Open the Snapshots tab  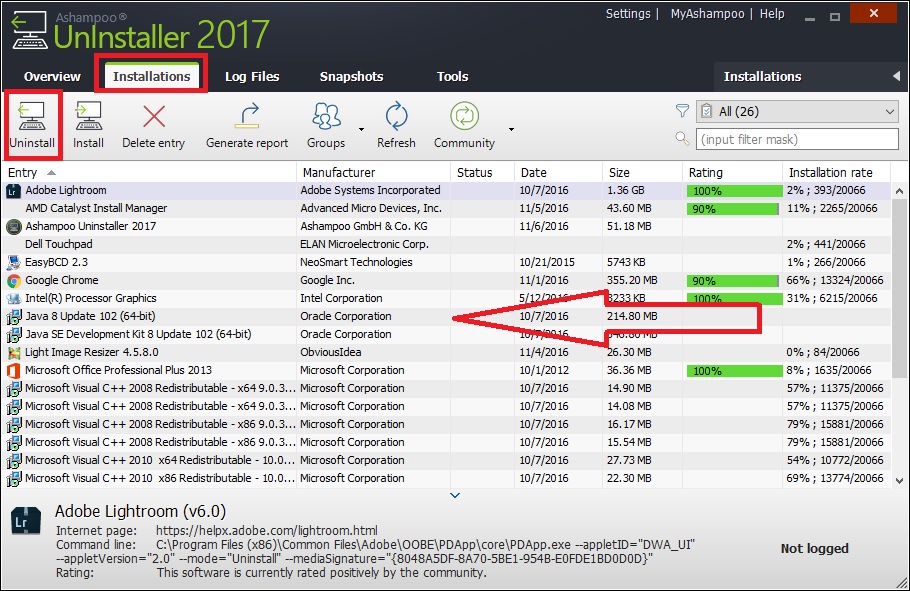[352, 76]
